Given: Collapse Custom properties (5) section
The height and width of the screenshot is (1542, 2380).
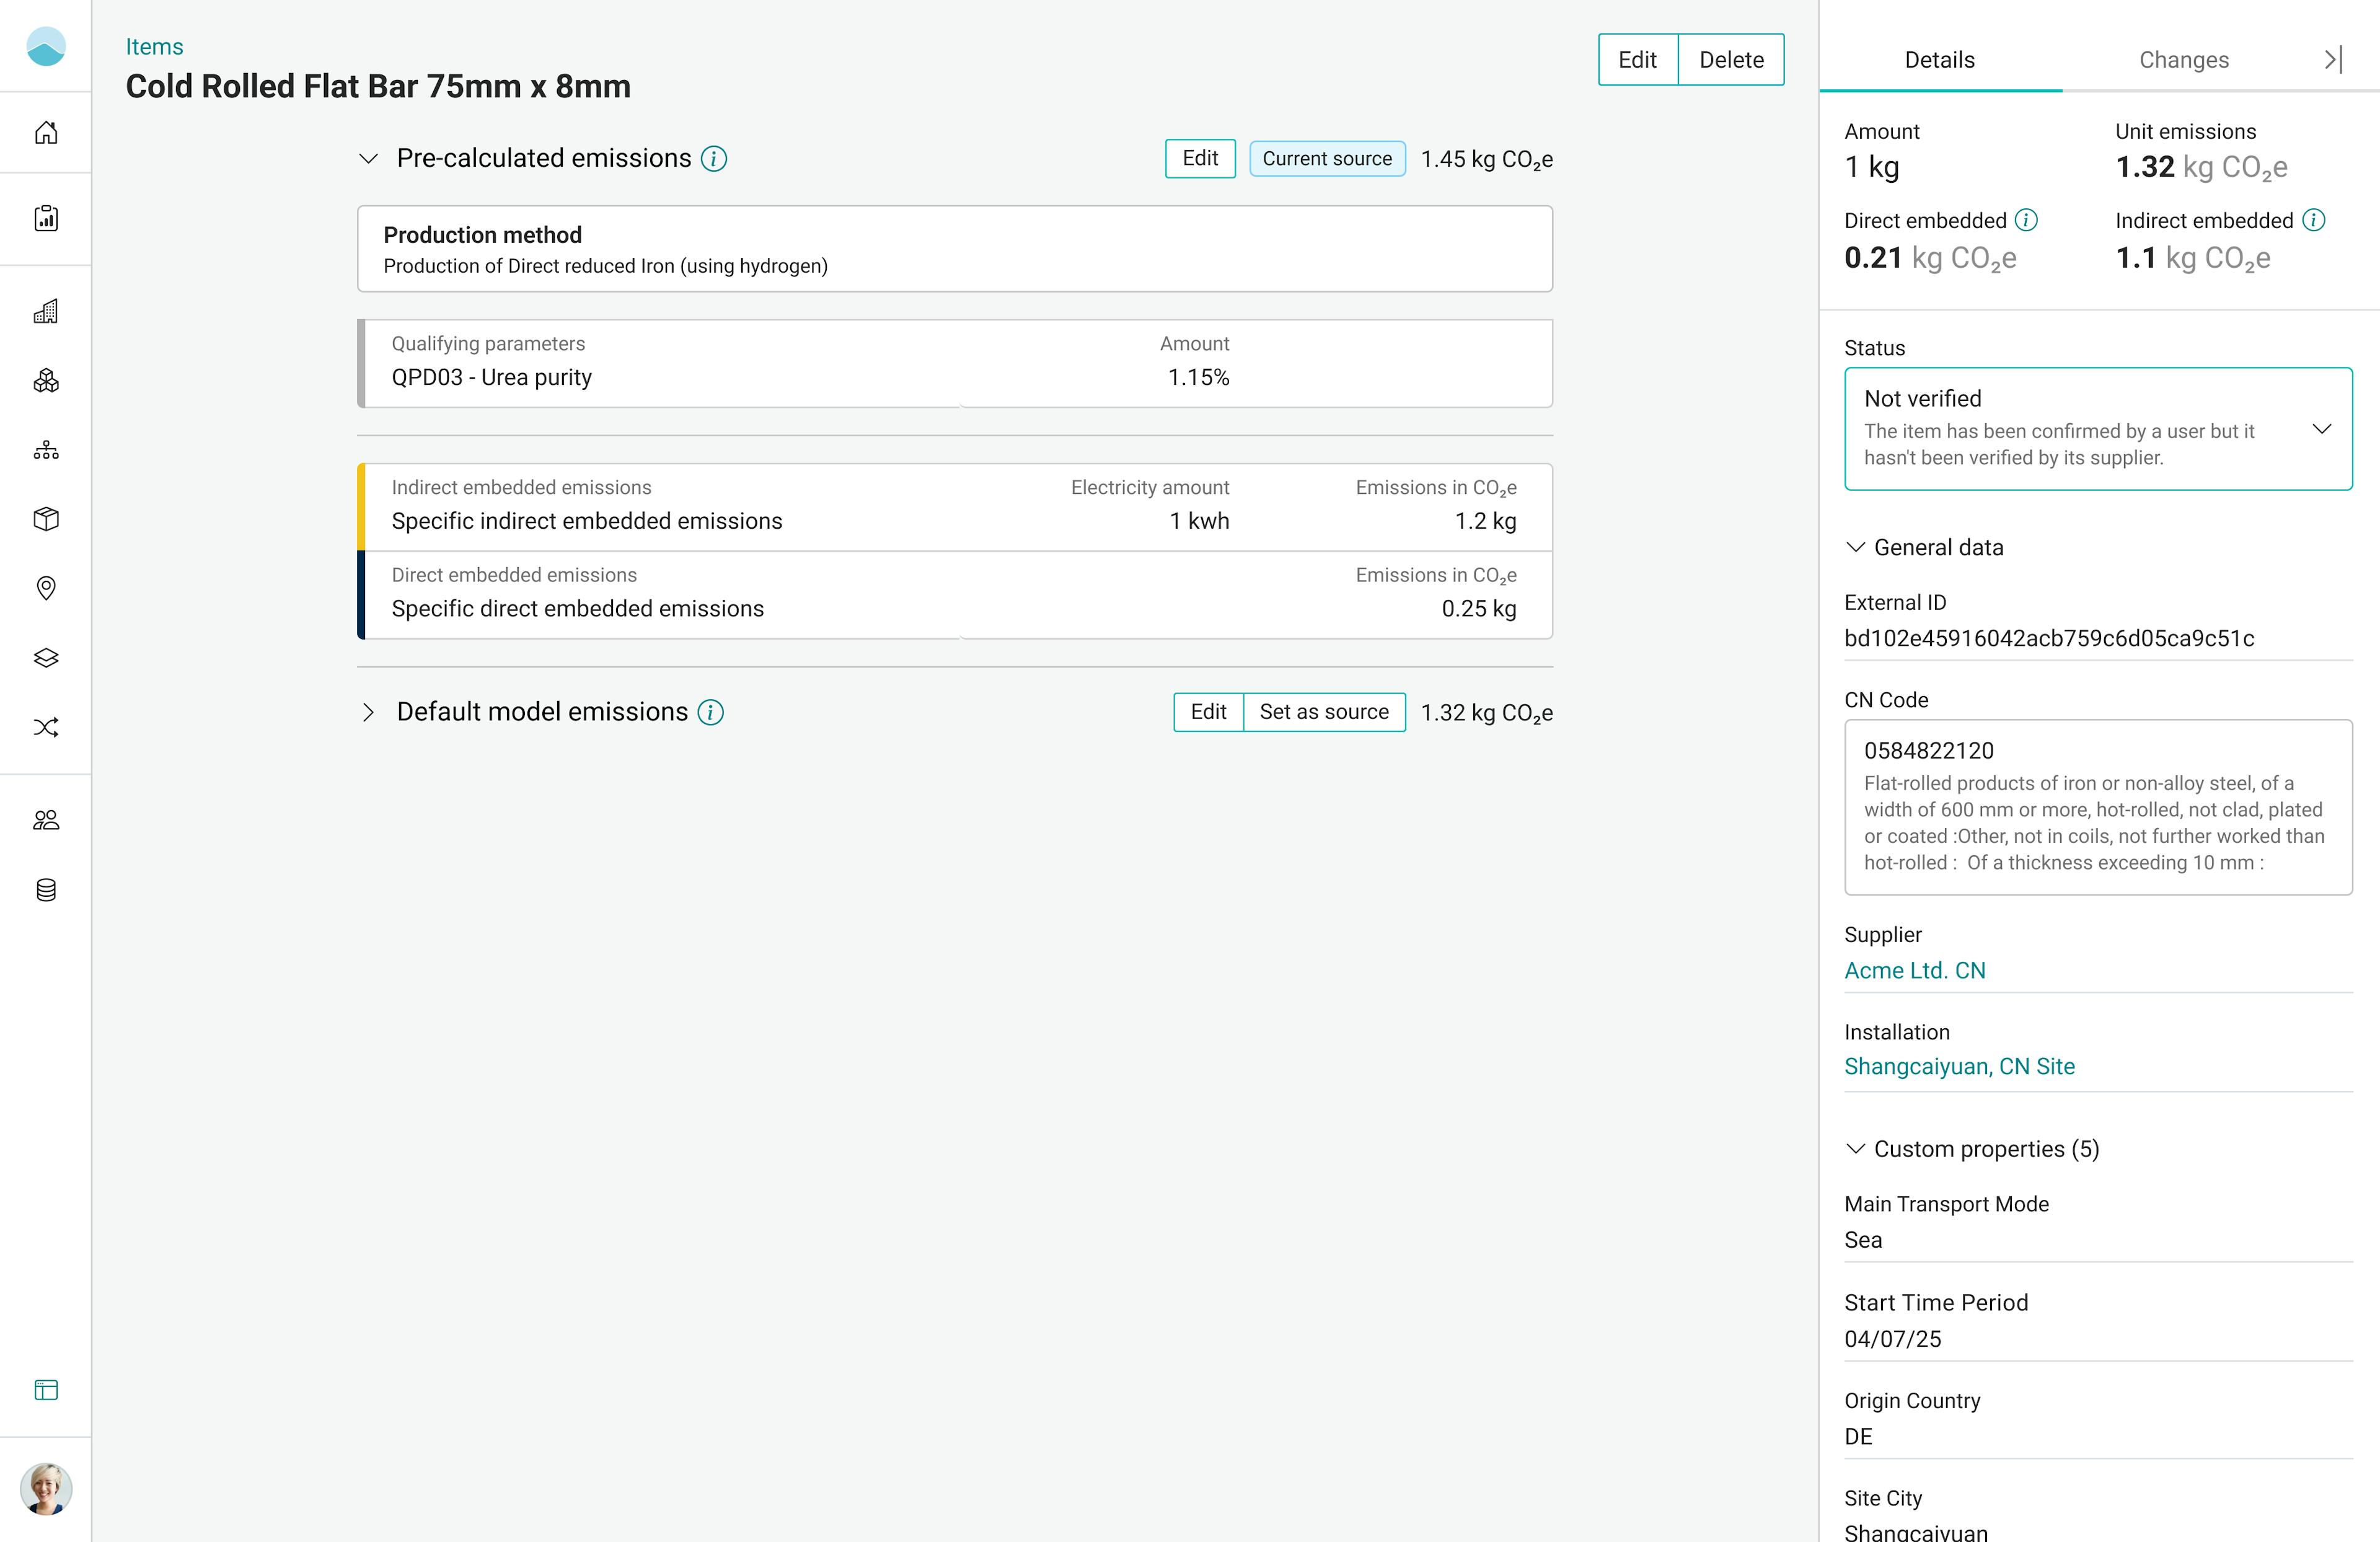Looking at the screenshot, I should pyautogui.click(x=1855, y=1149).
